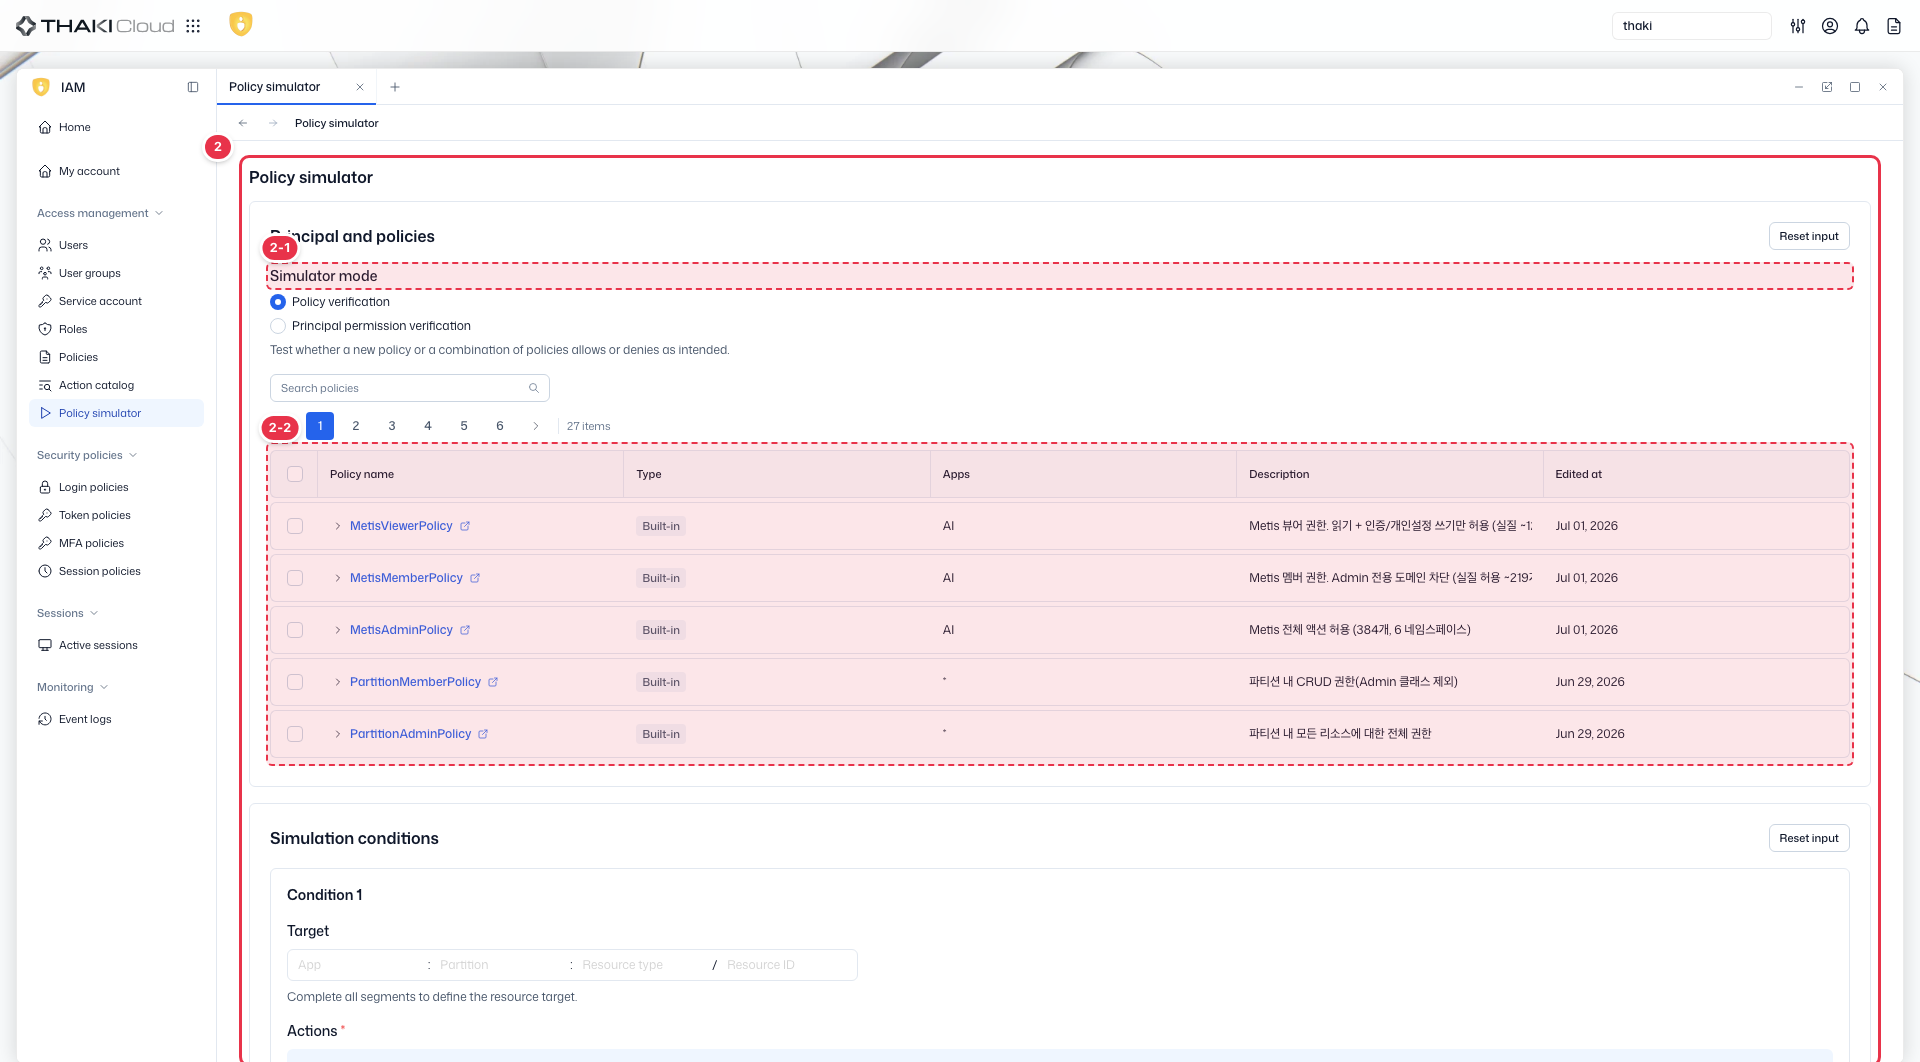
Task: Open MetisAdminPolicy external link icon
Action: [x=465, y=630]
